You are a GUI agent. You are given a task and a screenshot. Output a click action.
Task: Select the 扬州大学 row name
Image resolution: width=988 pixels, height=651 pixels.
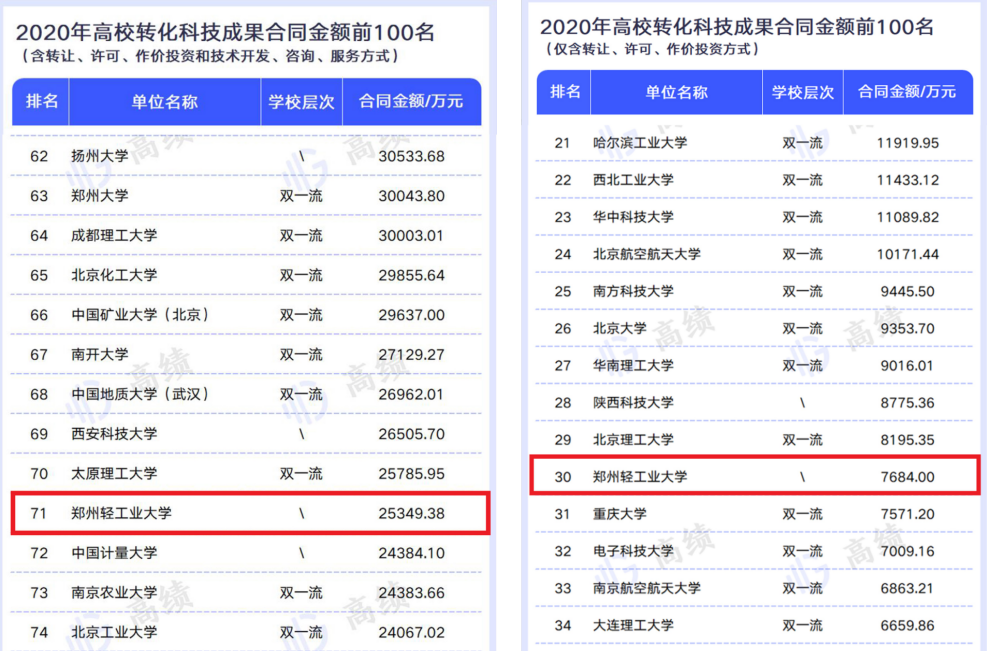tap(100, 156)
